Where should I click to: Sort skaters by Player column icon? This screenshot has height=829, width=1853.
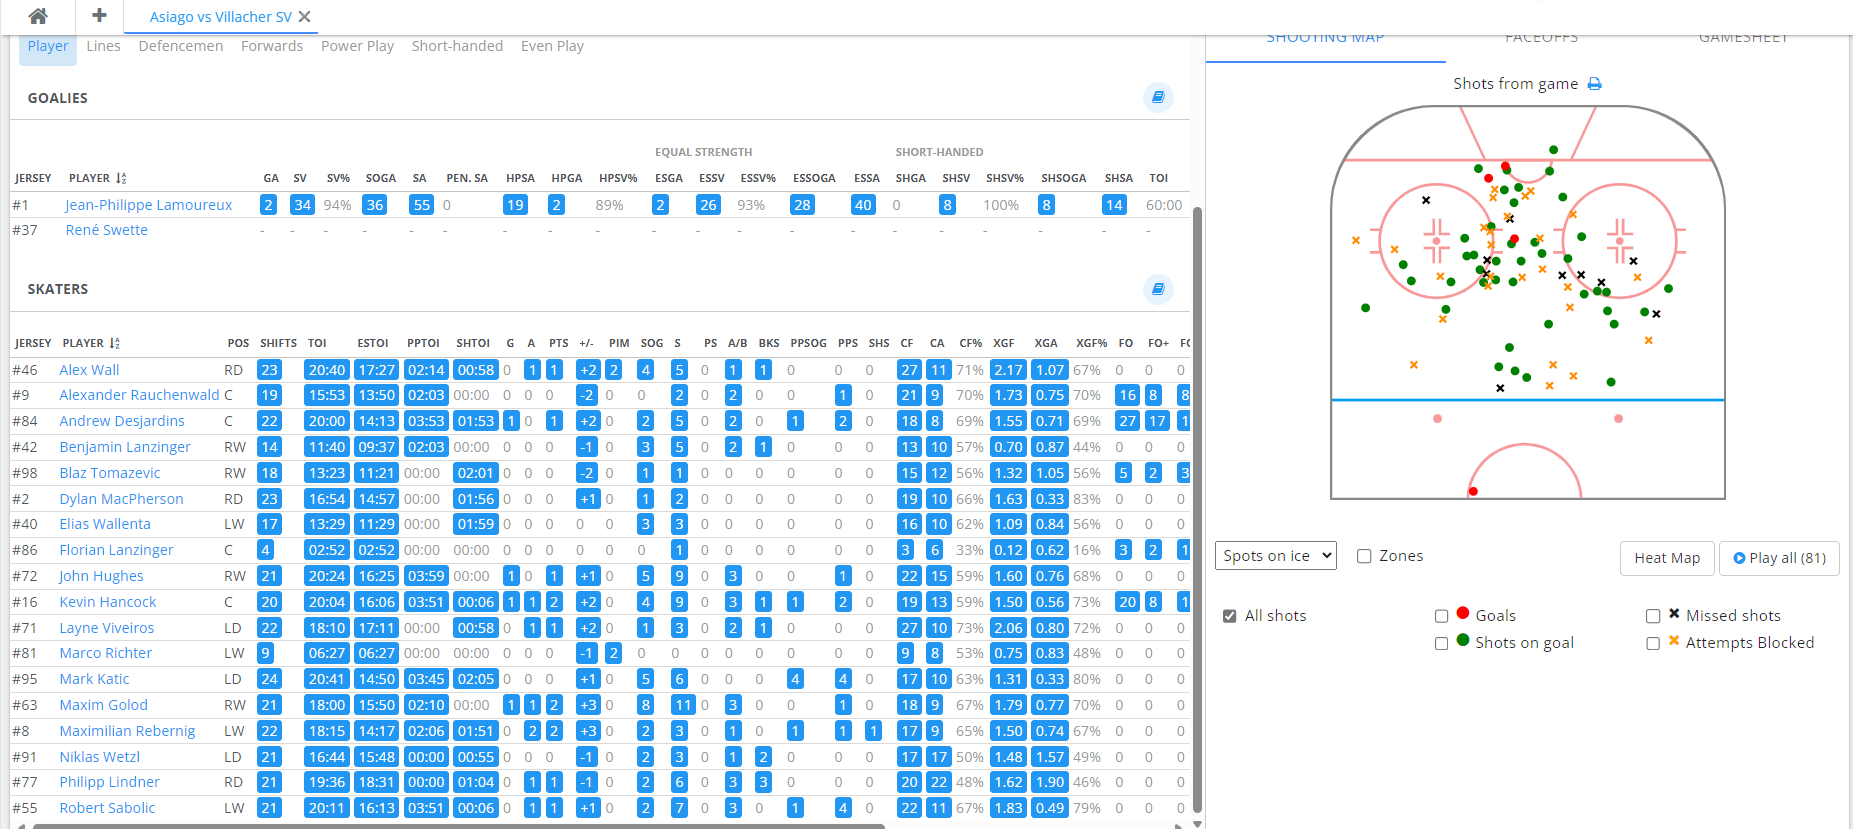(x=115, y=343)
